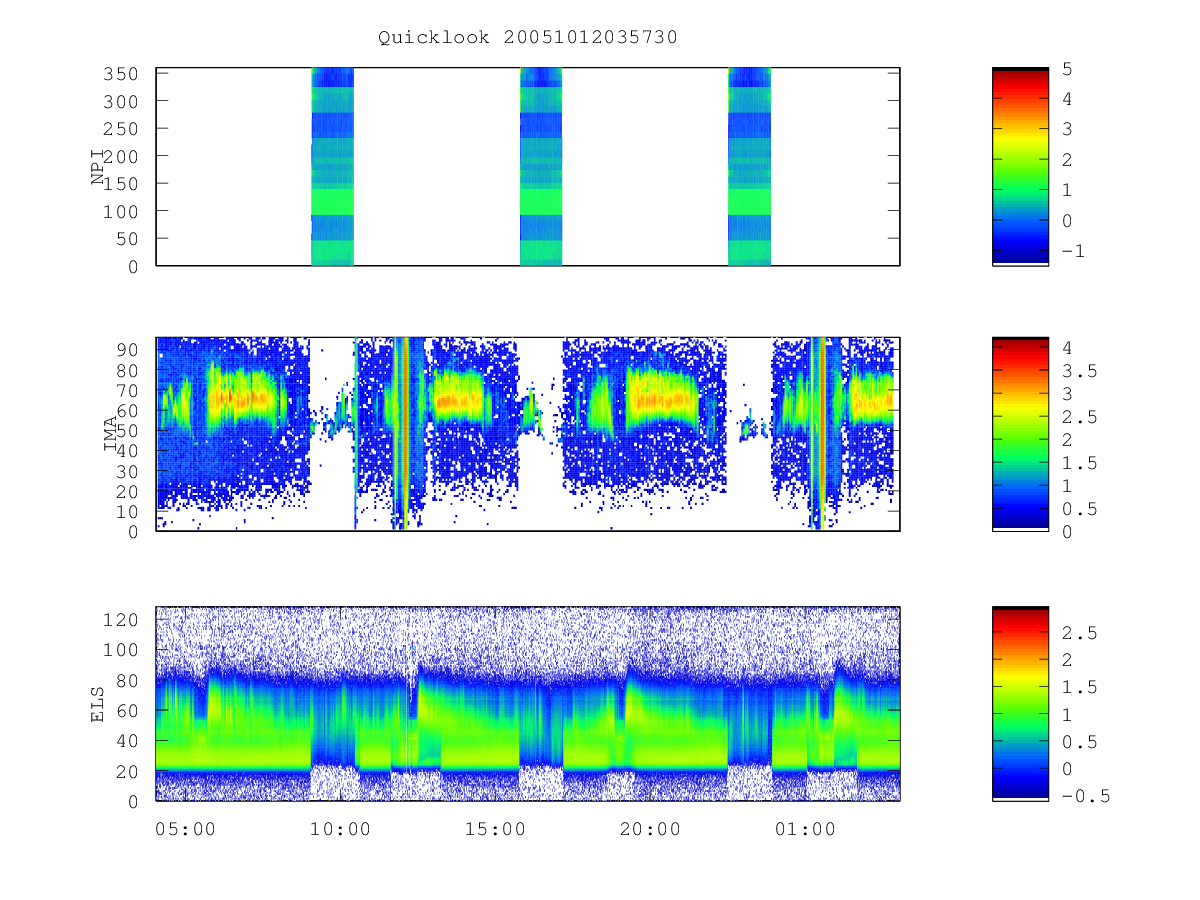This screenshot has width=1200, height=900.
Task: Click the 10:00 time tick label
Action: (x=341, y=829)
